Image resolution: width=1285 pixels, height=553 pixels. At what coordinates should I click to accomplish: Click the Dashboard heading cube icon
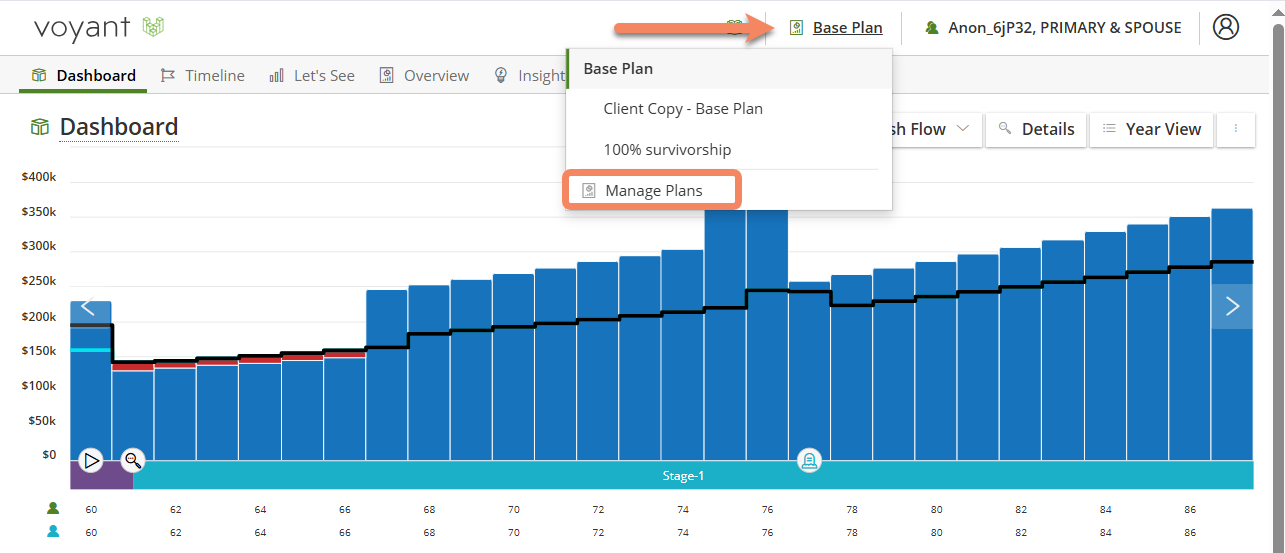click(40, 127)
